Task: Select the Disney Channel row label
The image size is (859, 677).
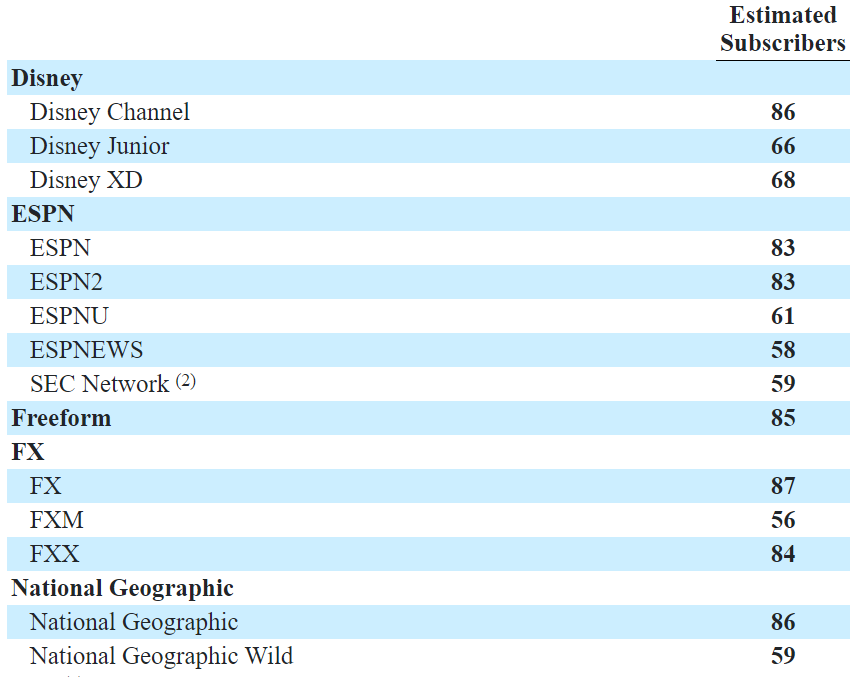Action: (110, 112)
